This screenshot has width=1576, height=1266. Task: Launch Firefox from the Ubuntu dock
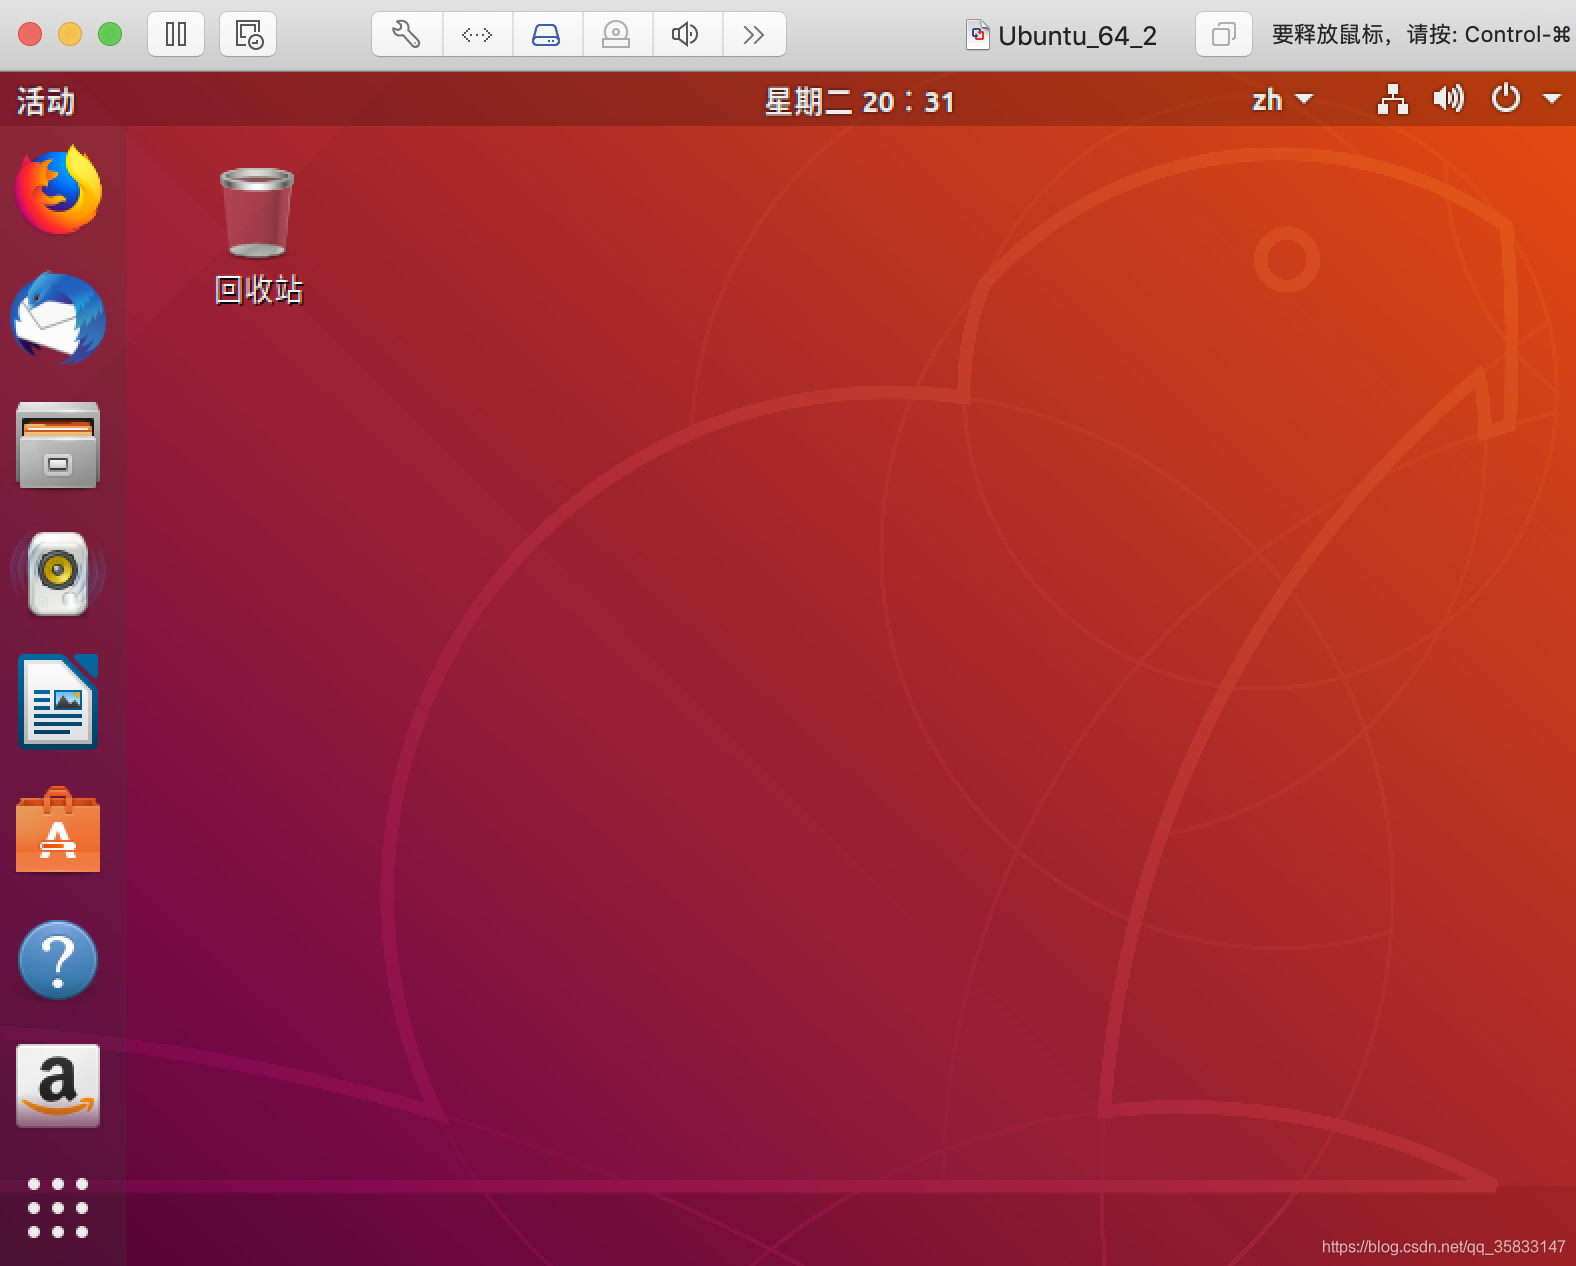point(58,190)
